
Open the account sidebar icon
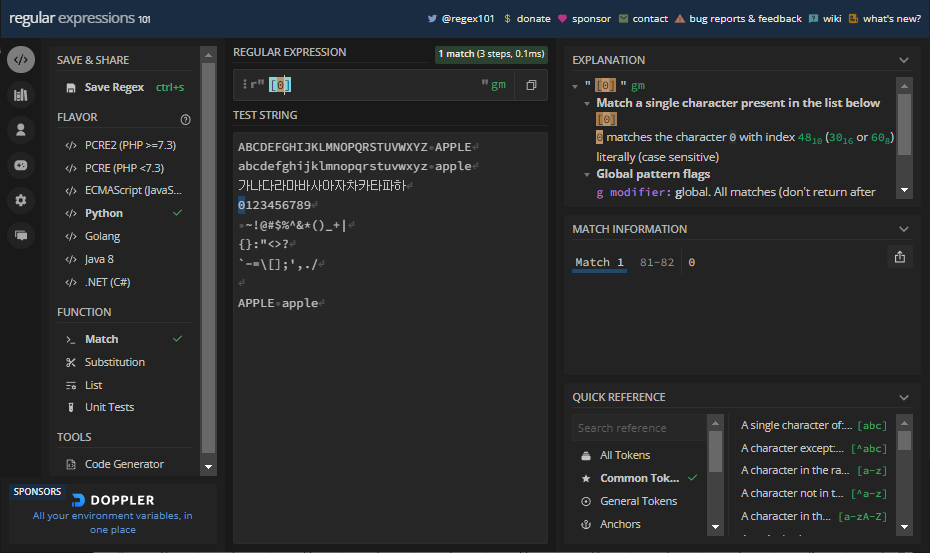coord(21,130)
